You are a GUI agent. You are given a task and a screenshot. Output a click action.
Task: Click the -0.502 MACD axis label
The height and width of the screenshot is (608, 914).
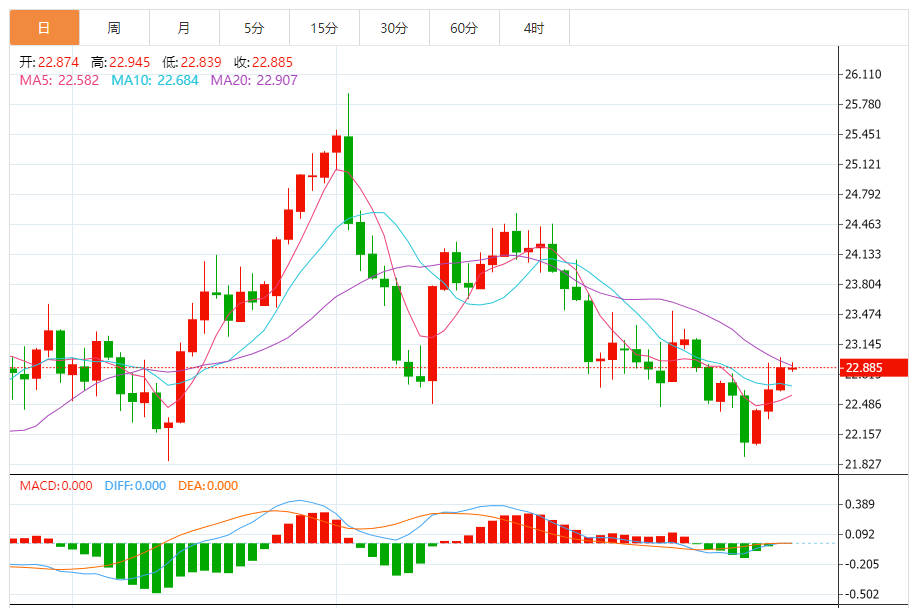pos(860,595)
